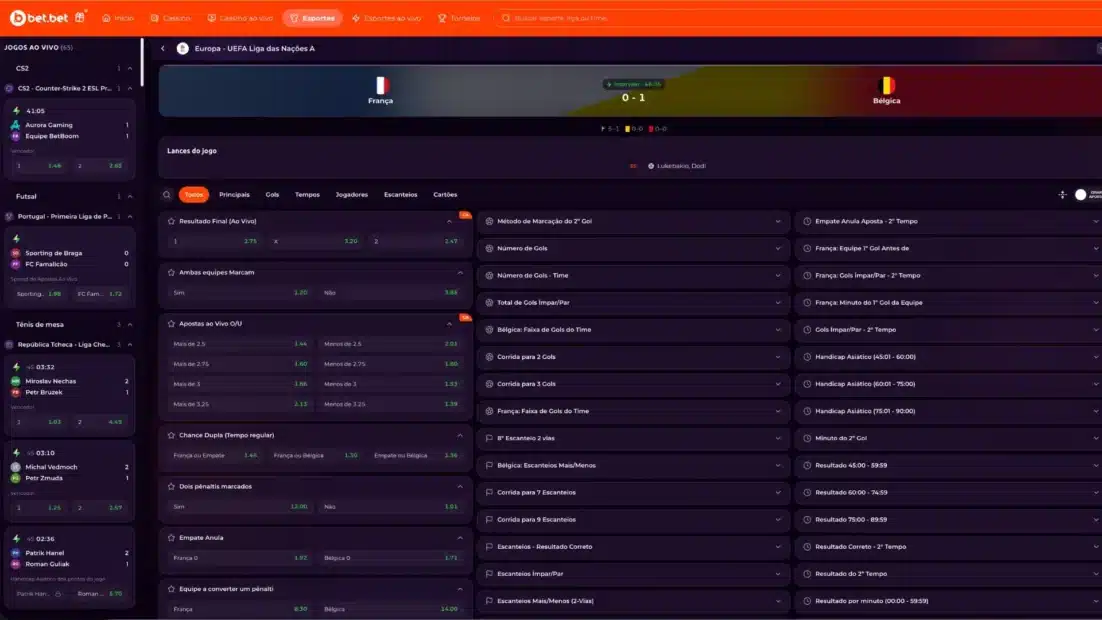The height and width of the screenshot is (620, 1102).
Task: Expand Resultado 45:00 - 59:59 market
Action: pos(949,465)
